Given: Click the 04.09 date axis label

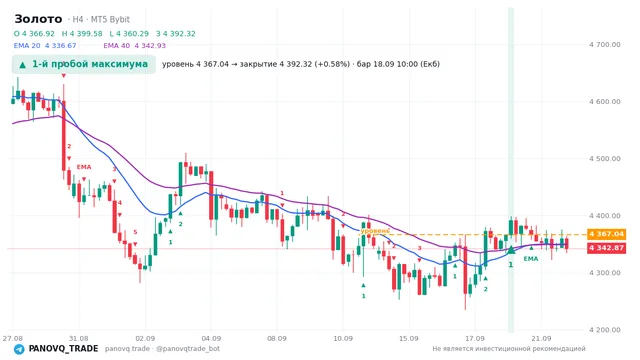Looking at the screenshot, I should [x=211, y=338].
